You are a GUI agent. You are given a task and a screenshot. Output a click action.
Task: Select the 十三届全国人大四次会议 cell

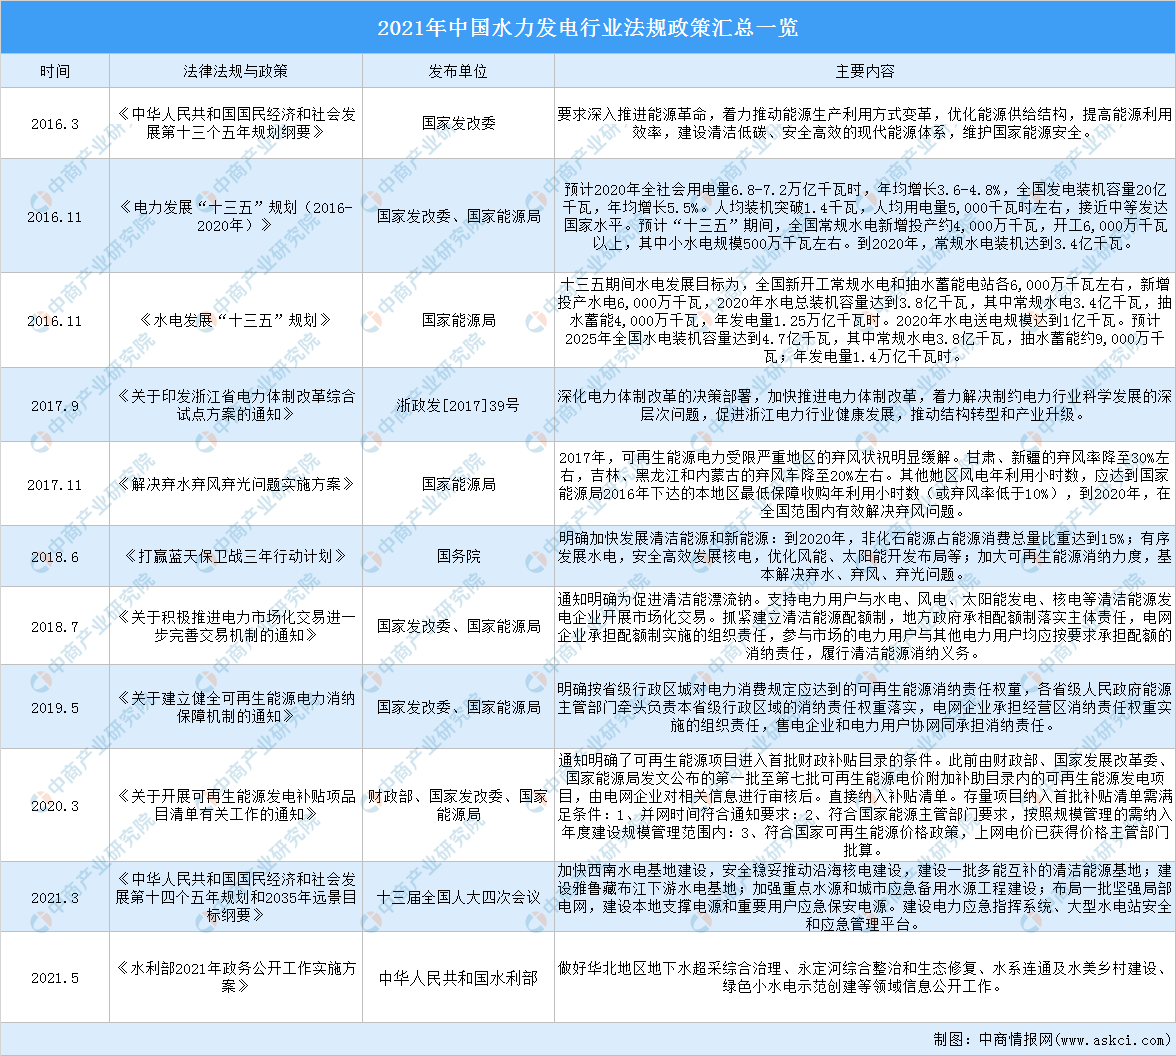pyautogui.click(x=458, y=897)
